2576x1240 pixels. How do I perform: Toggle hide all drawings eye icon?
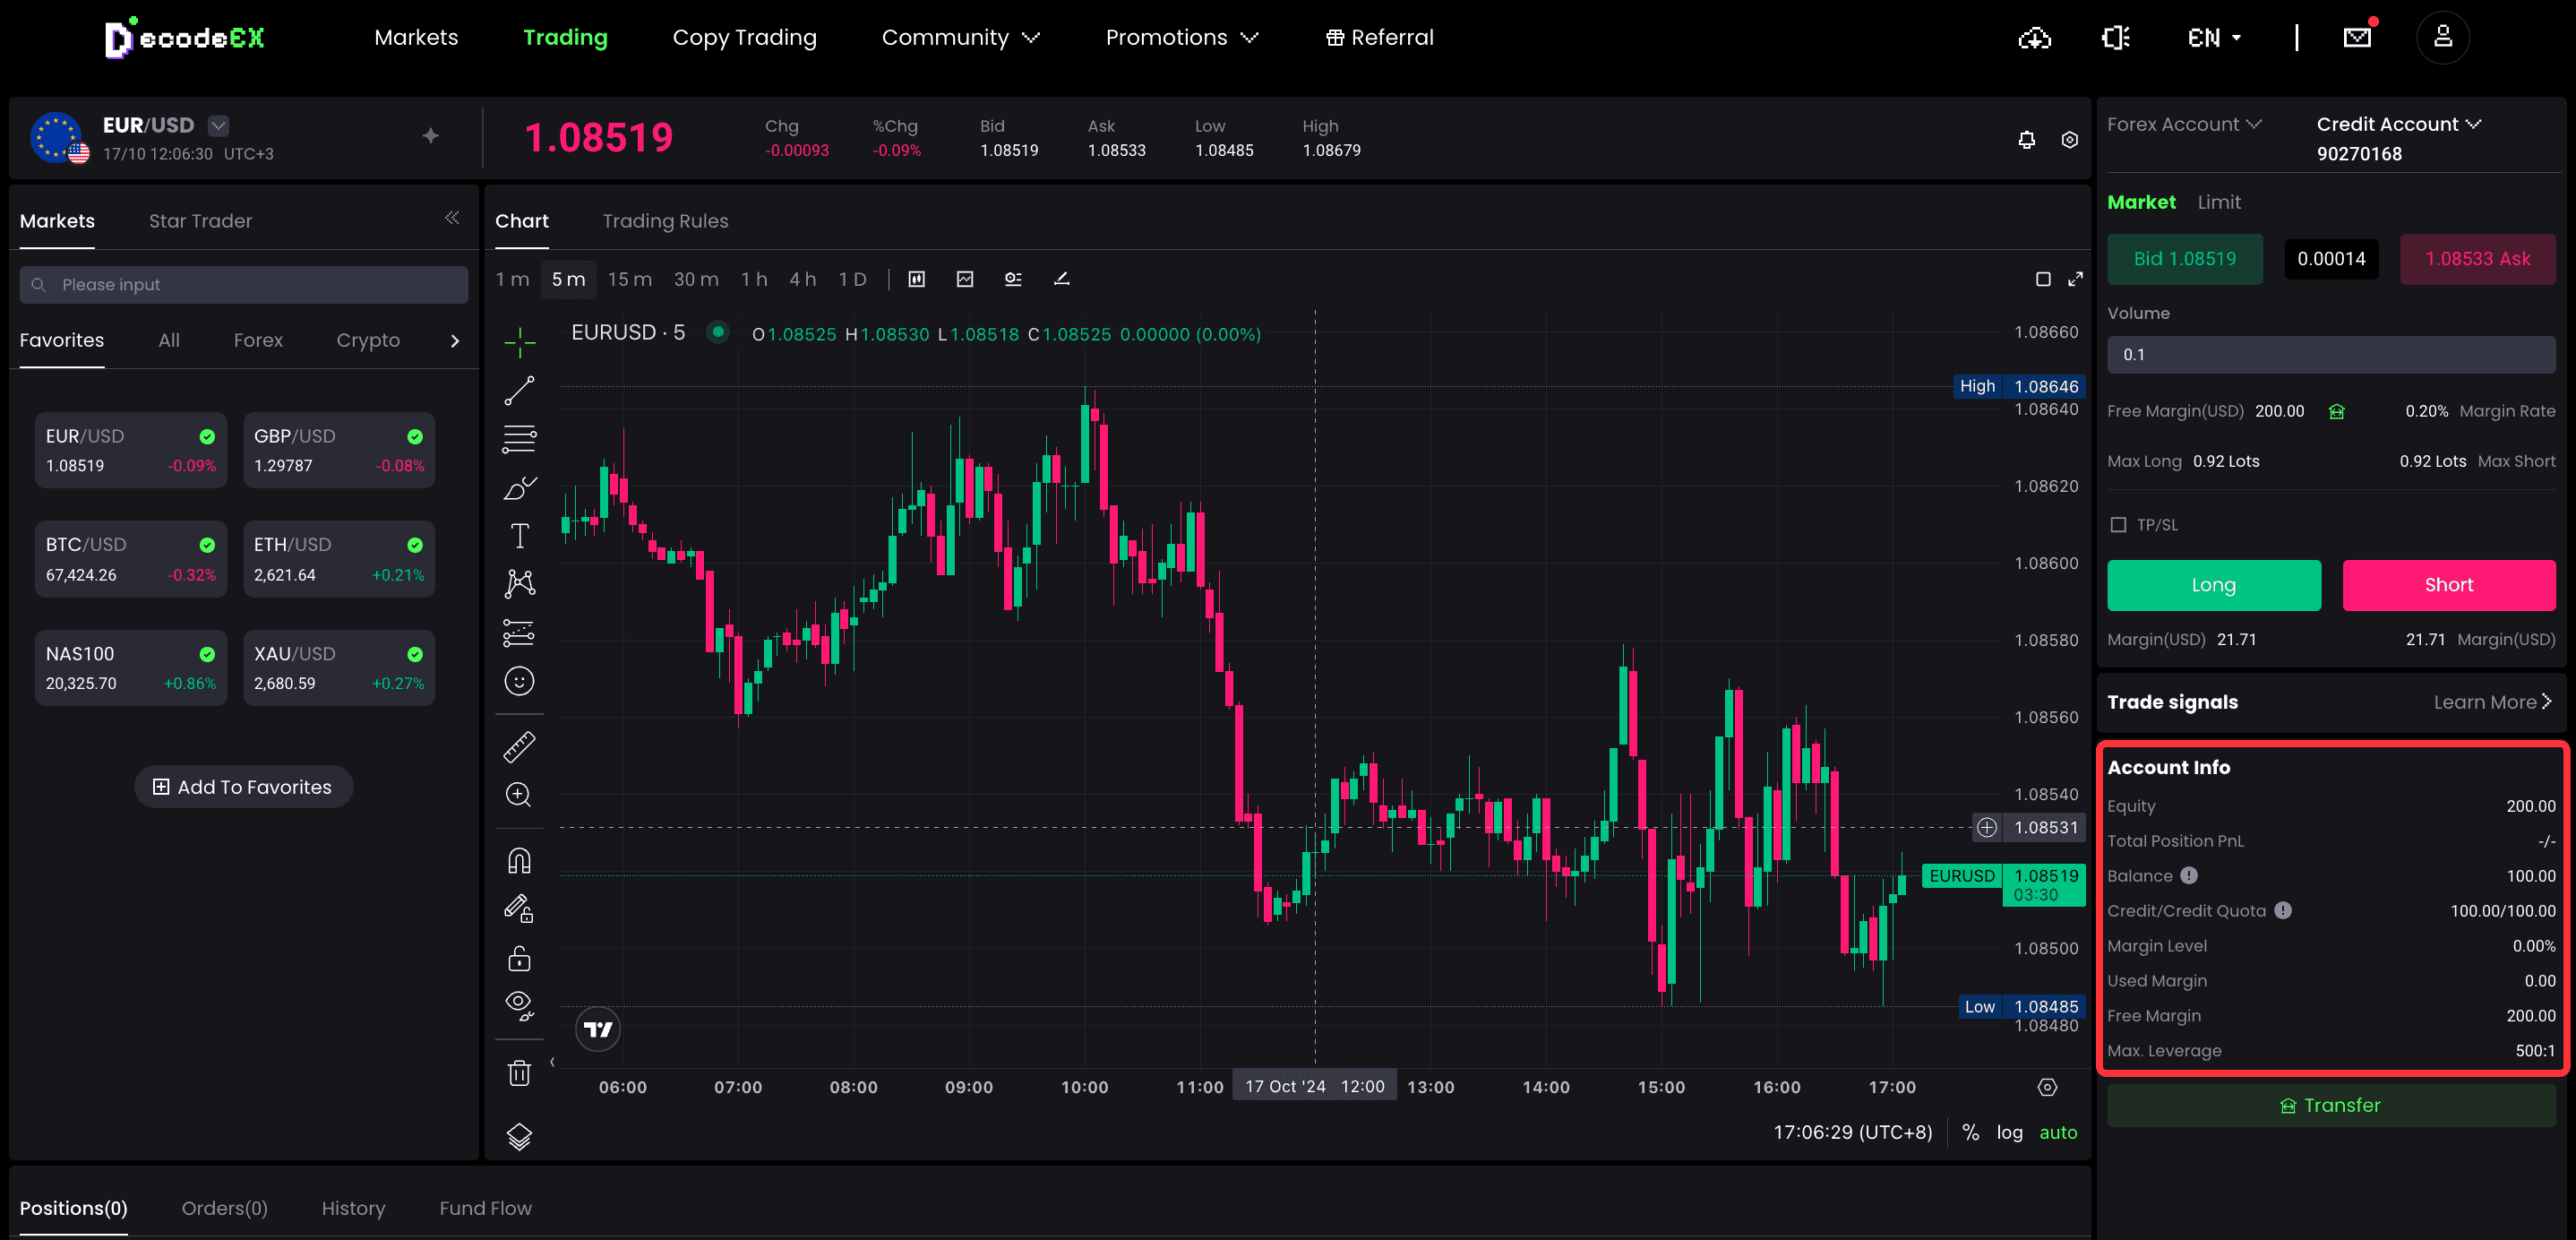click(x=519, y=1004)
